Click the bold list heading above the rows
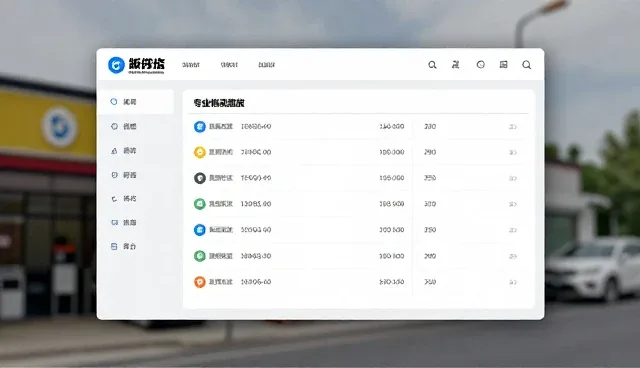Image resolution: width=640 pixels, height=368 pixels. click(x=219, y=103)
